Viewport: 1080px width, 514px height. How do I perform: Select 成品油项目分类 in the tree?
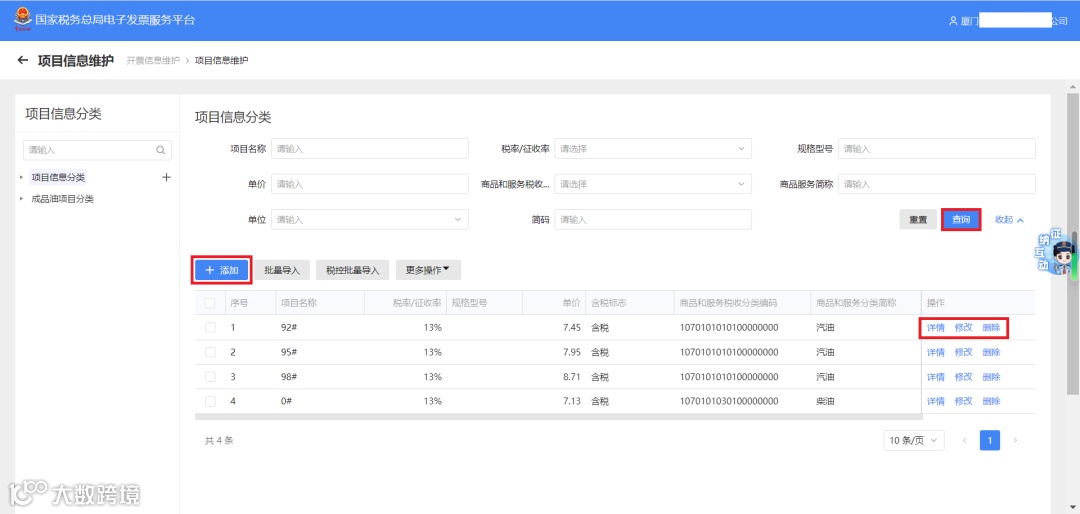click(63, 199)
